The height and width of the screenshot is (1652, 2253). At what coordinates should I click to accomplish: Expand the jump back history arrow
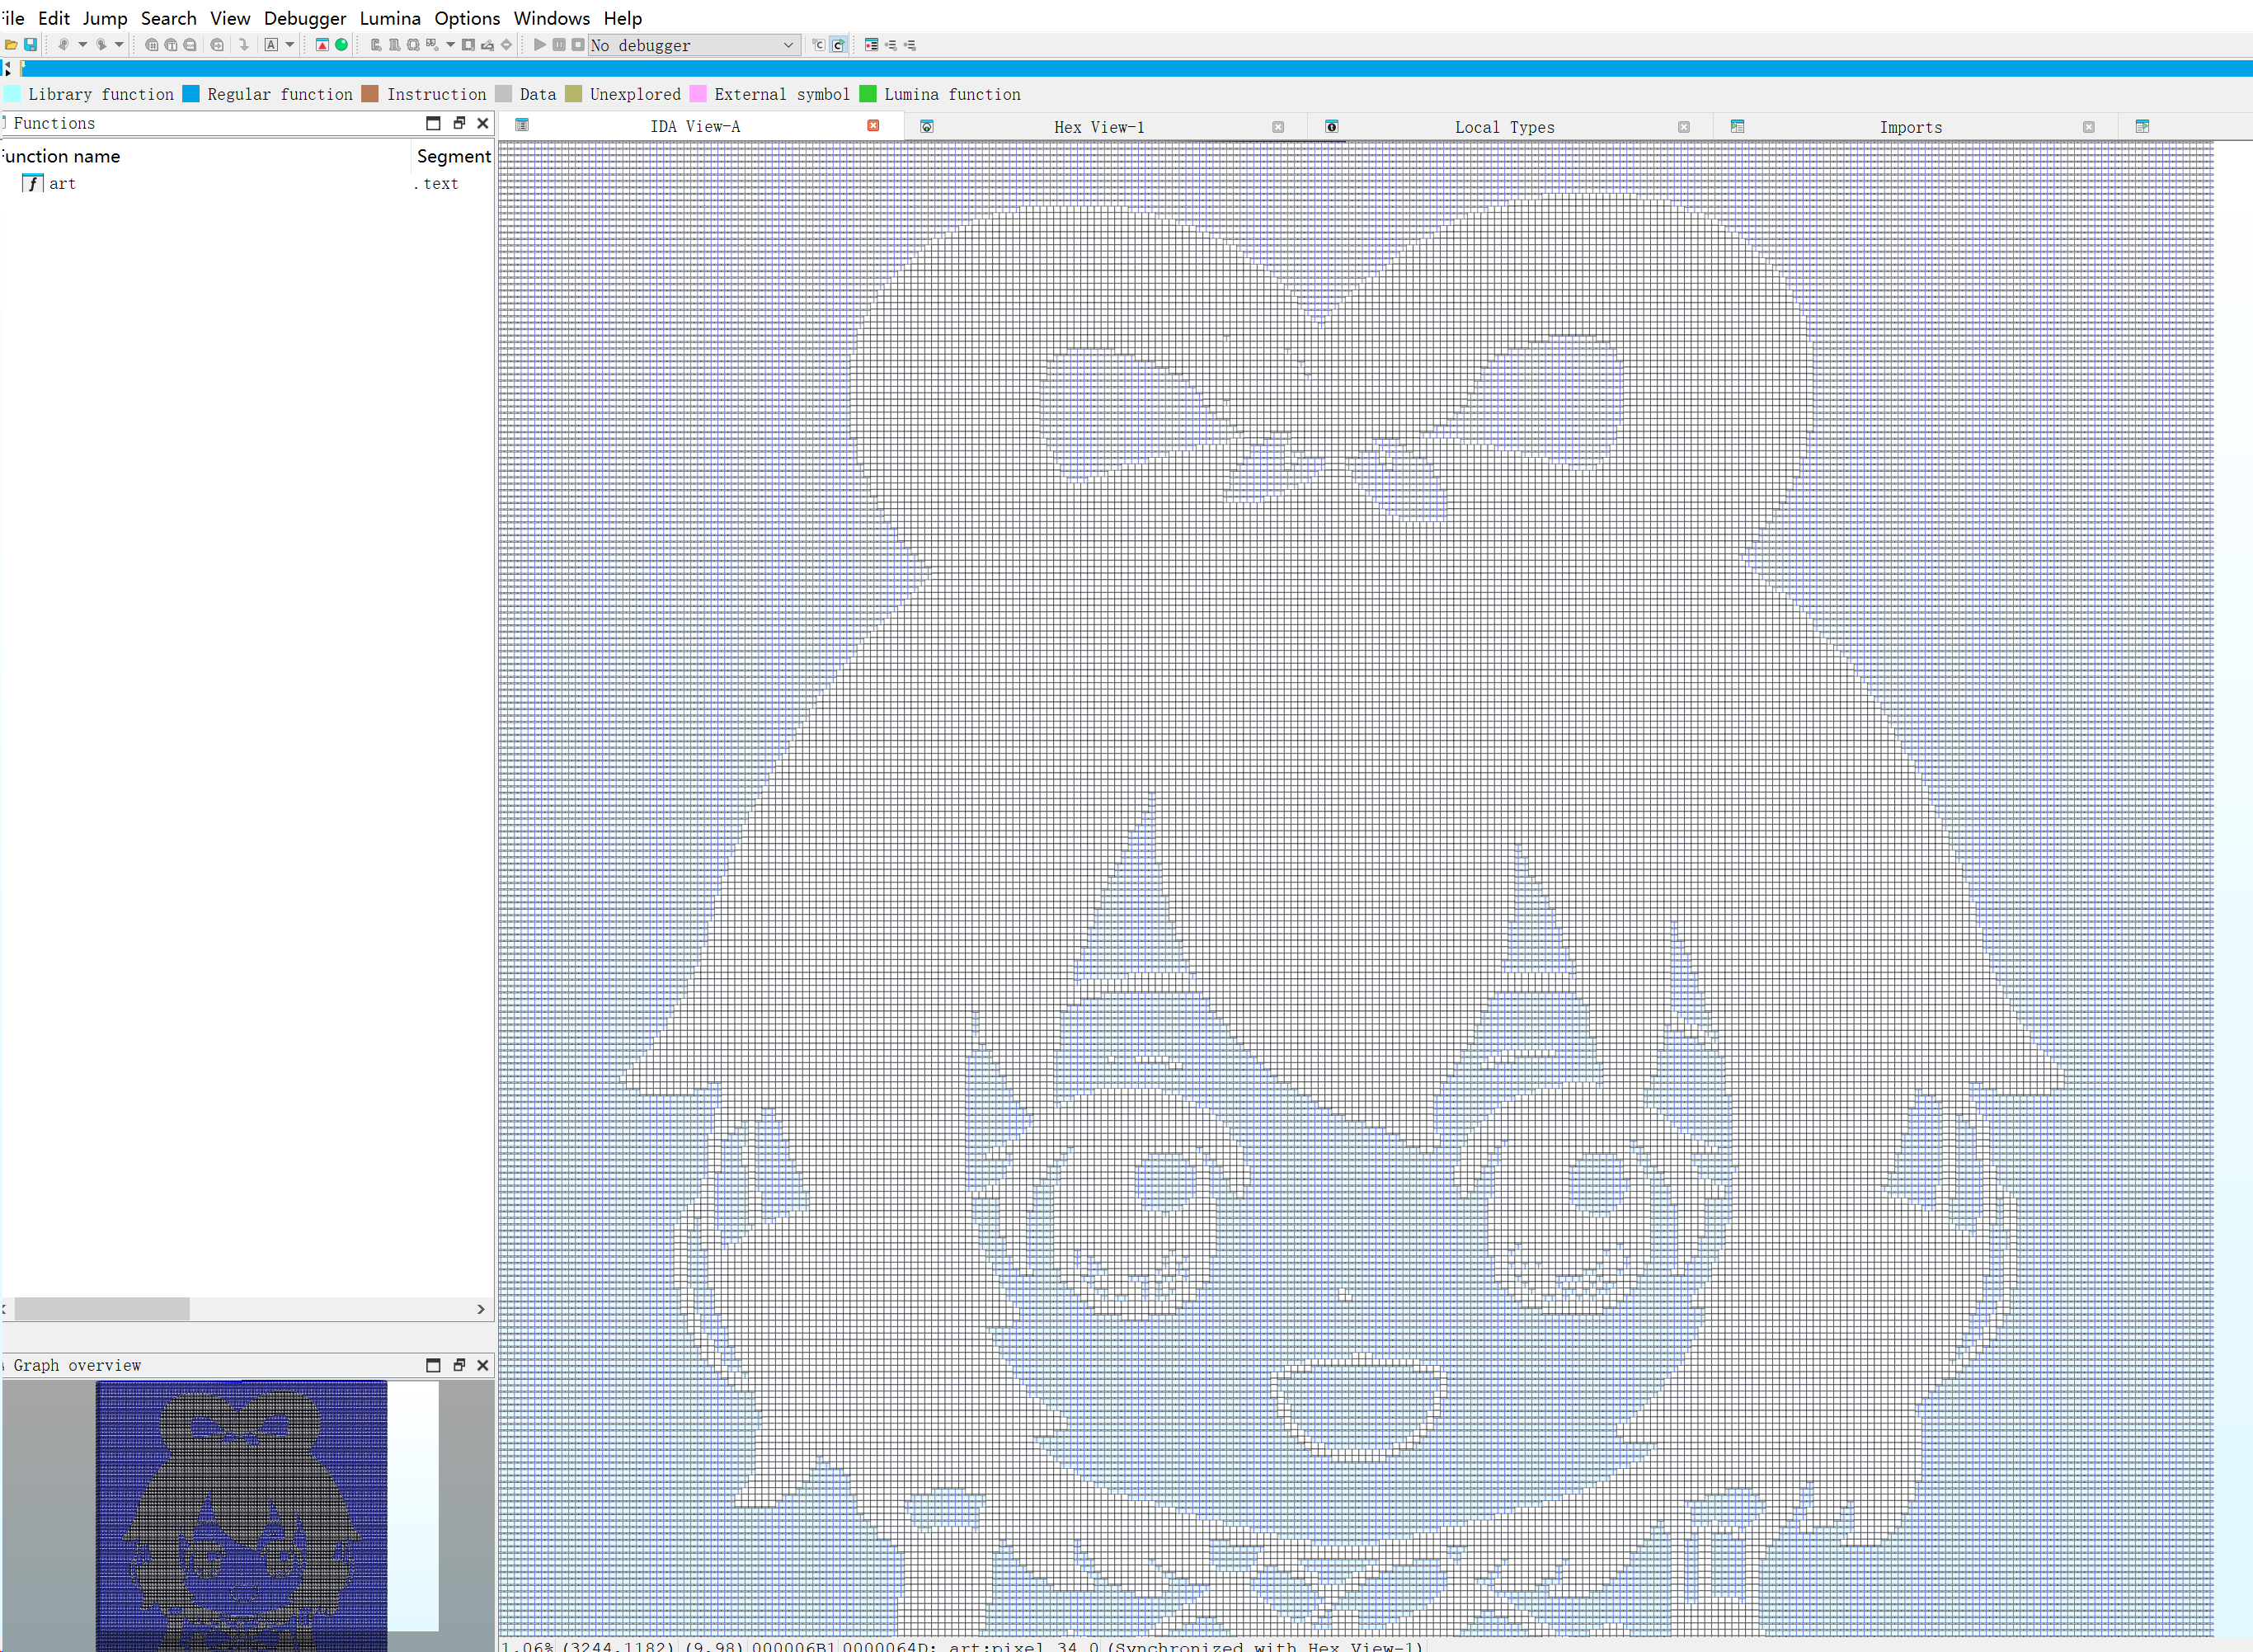point(83,45)
